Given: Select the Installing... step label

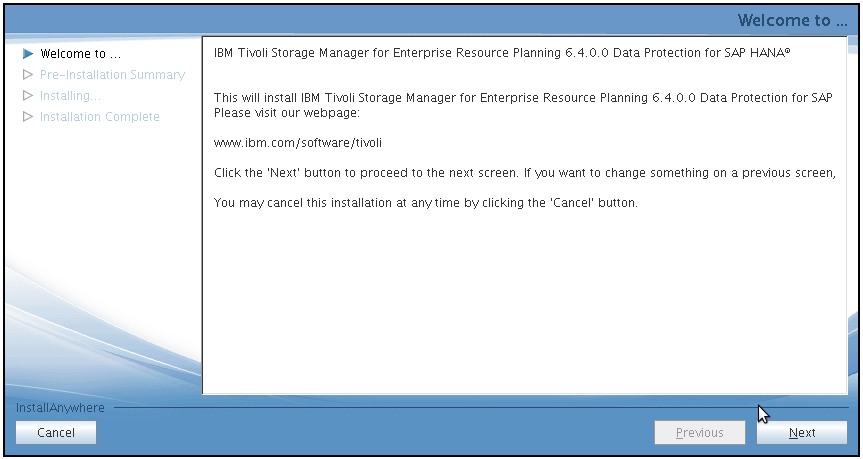Looking at the screenshot, I should (70, 96).
